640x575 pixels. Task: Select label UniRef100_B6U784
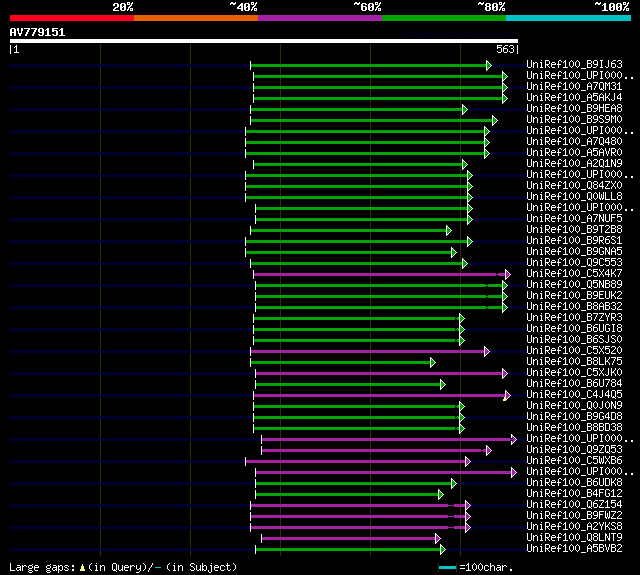click(x=574, y=384)
